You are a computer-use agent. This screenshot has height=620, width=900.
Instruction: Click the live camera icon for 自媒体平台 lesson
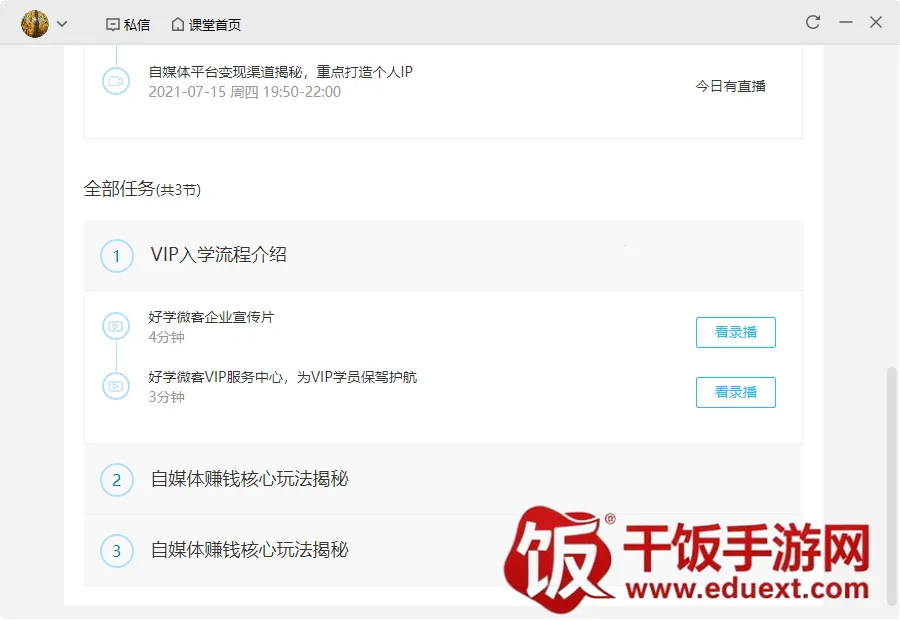point(116,81)
